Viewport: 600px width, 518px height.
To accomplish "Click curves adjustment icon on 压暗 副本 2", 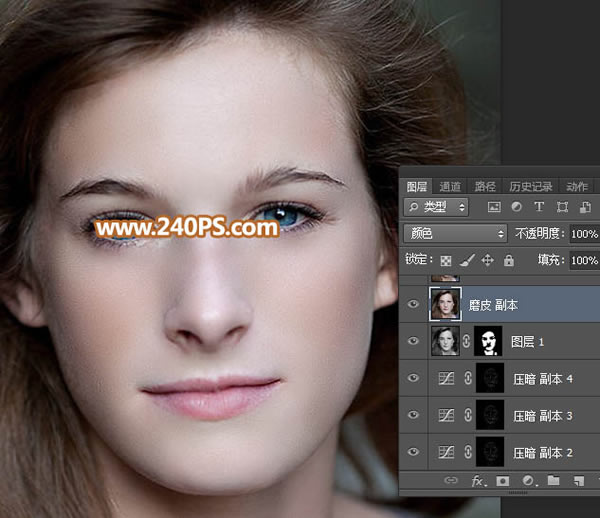I will (x=446, y=452).
